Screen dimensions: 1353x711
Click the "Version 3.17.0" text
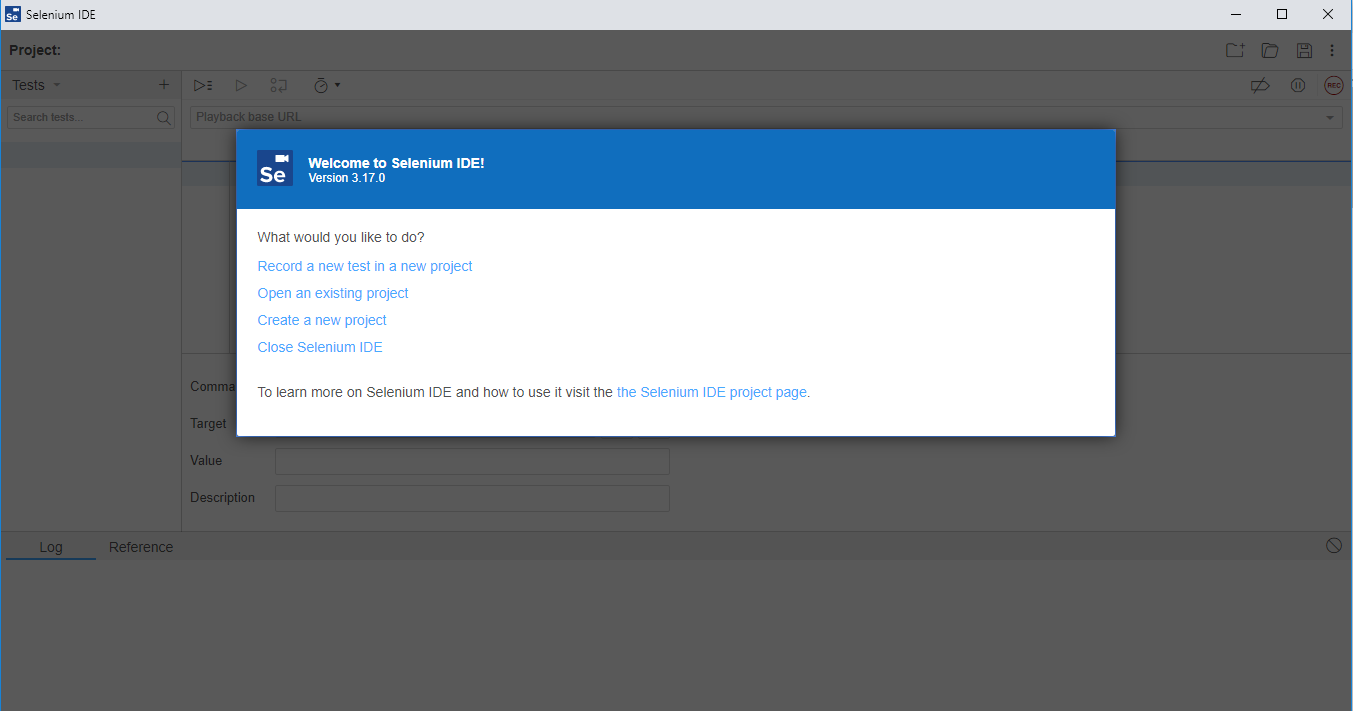[x=346, y=178]
